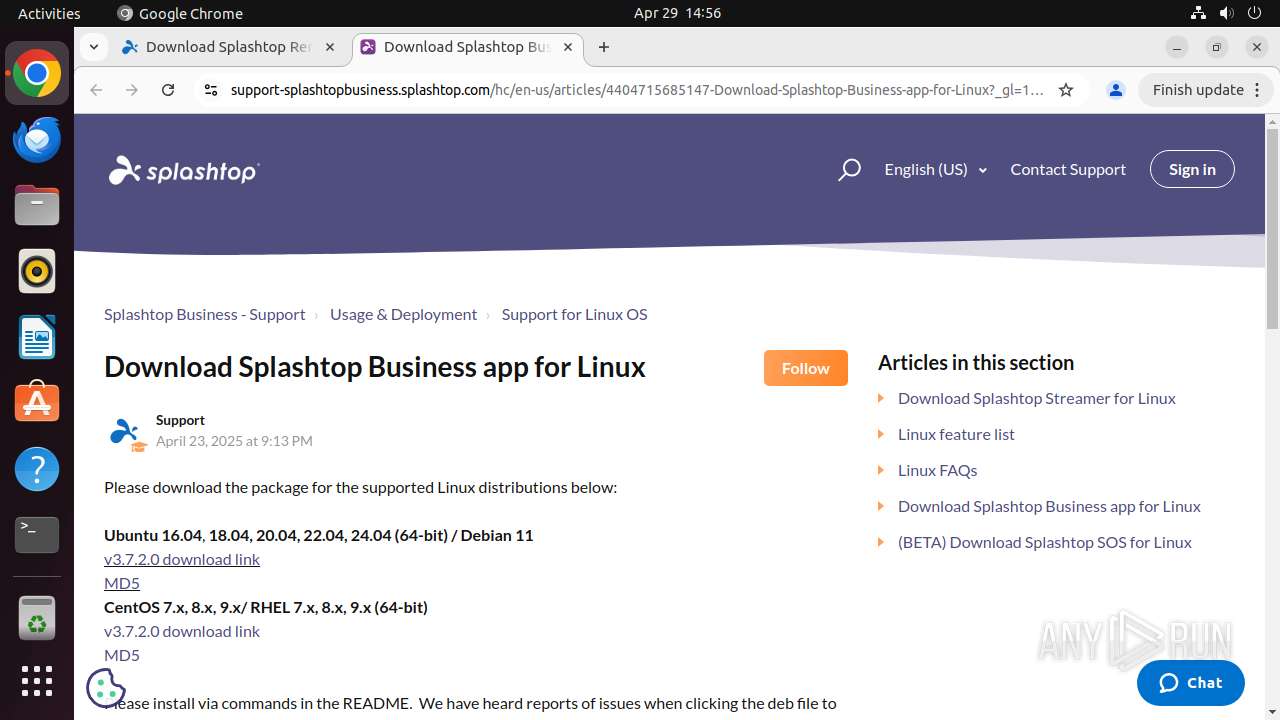Open the search magnifier on Splashtop header
The height and width of the screenshot is (720, 1280).
point(849,170)
